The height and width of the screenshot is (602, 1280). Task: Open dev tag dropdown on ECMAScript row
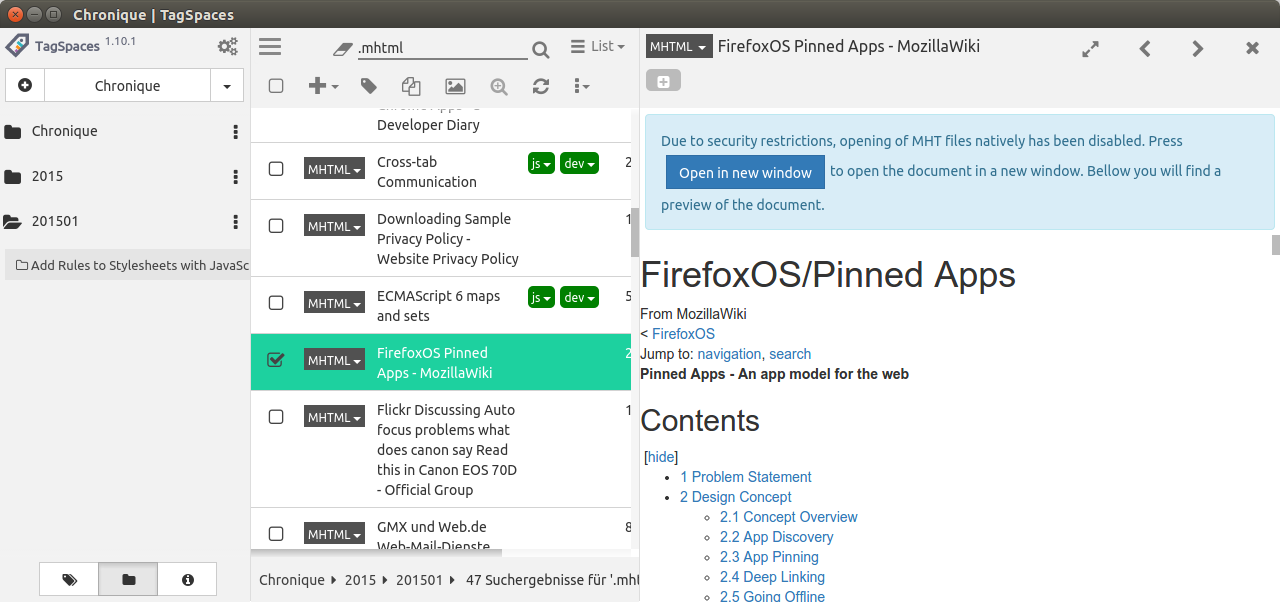click(x=579, y=297)
